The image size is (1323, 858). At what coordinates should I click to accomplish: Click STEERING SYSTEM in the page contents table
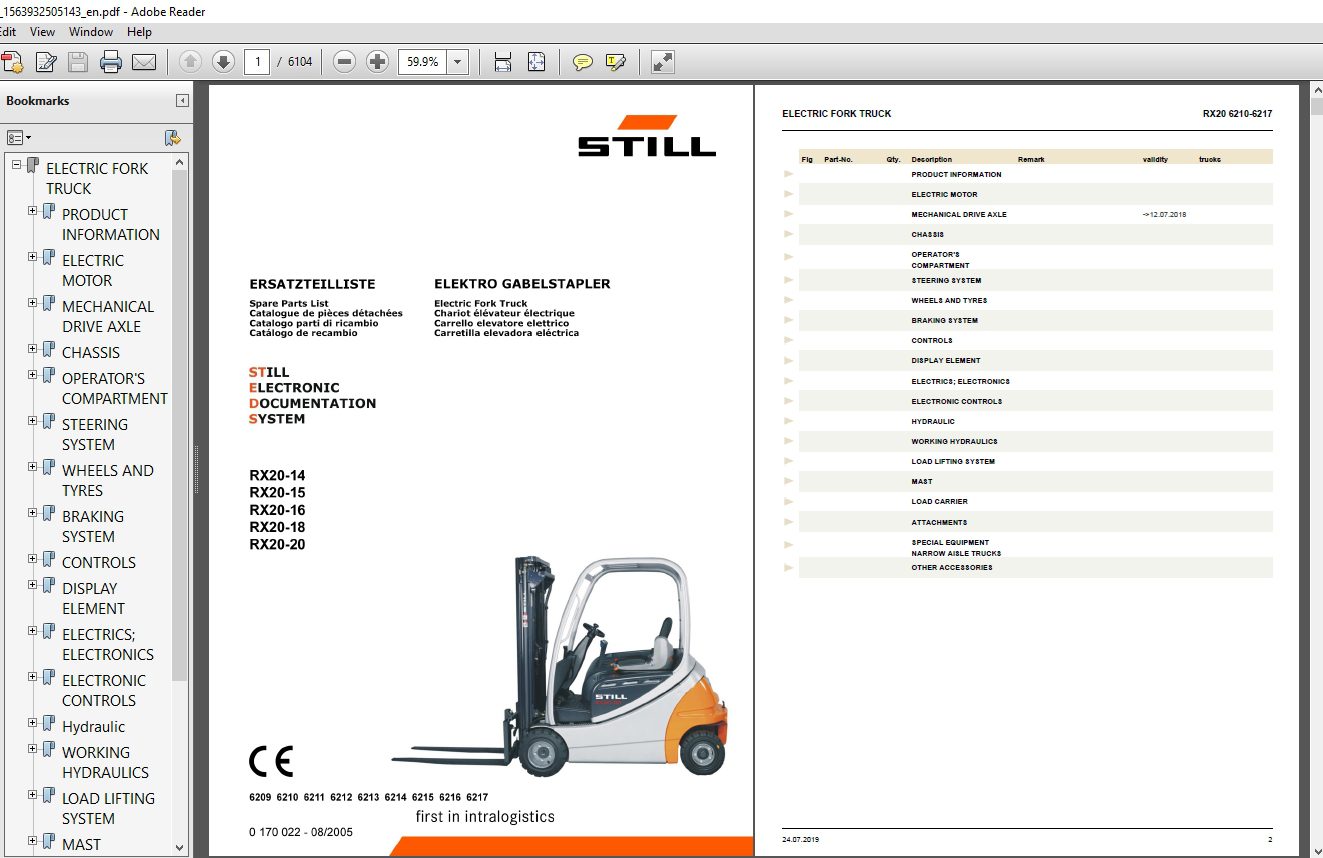[x=946, y=281]
